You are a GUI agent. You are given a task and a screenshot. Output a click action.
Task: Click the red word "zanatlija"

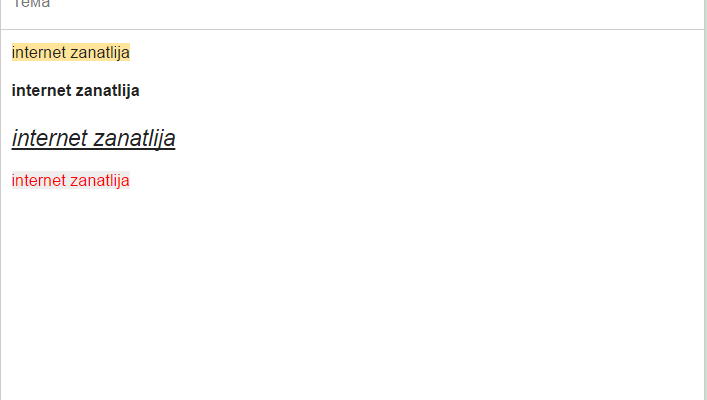(x=100, y=180)
